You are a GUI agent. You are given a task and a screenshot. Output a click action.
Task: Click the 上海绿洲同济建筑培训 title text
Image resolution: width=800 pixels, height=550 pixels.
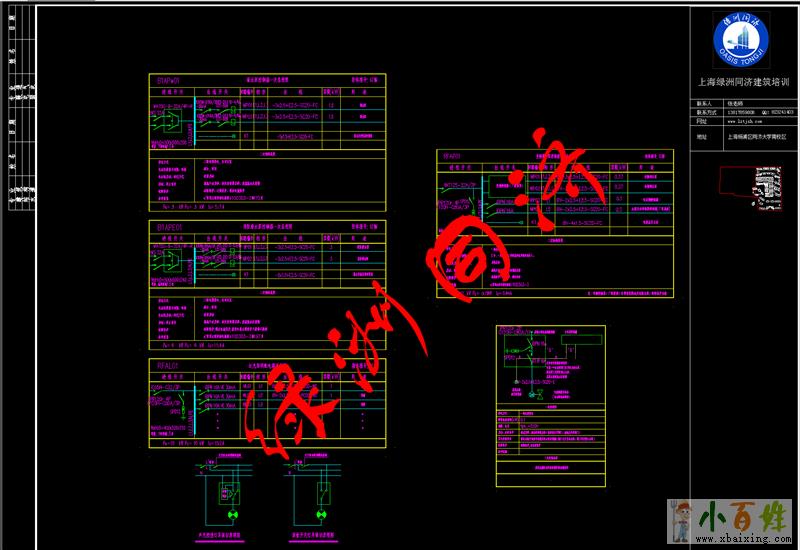pyautogui.click(x=743, y=82)
